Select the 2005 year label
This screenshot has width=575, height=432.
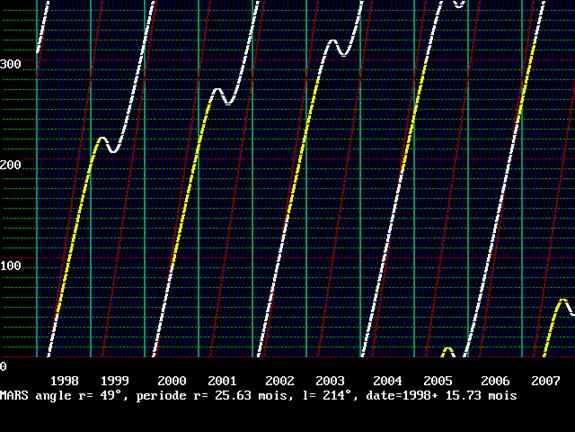coord(438,381)
